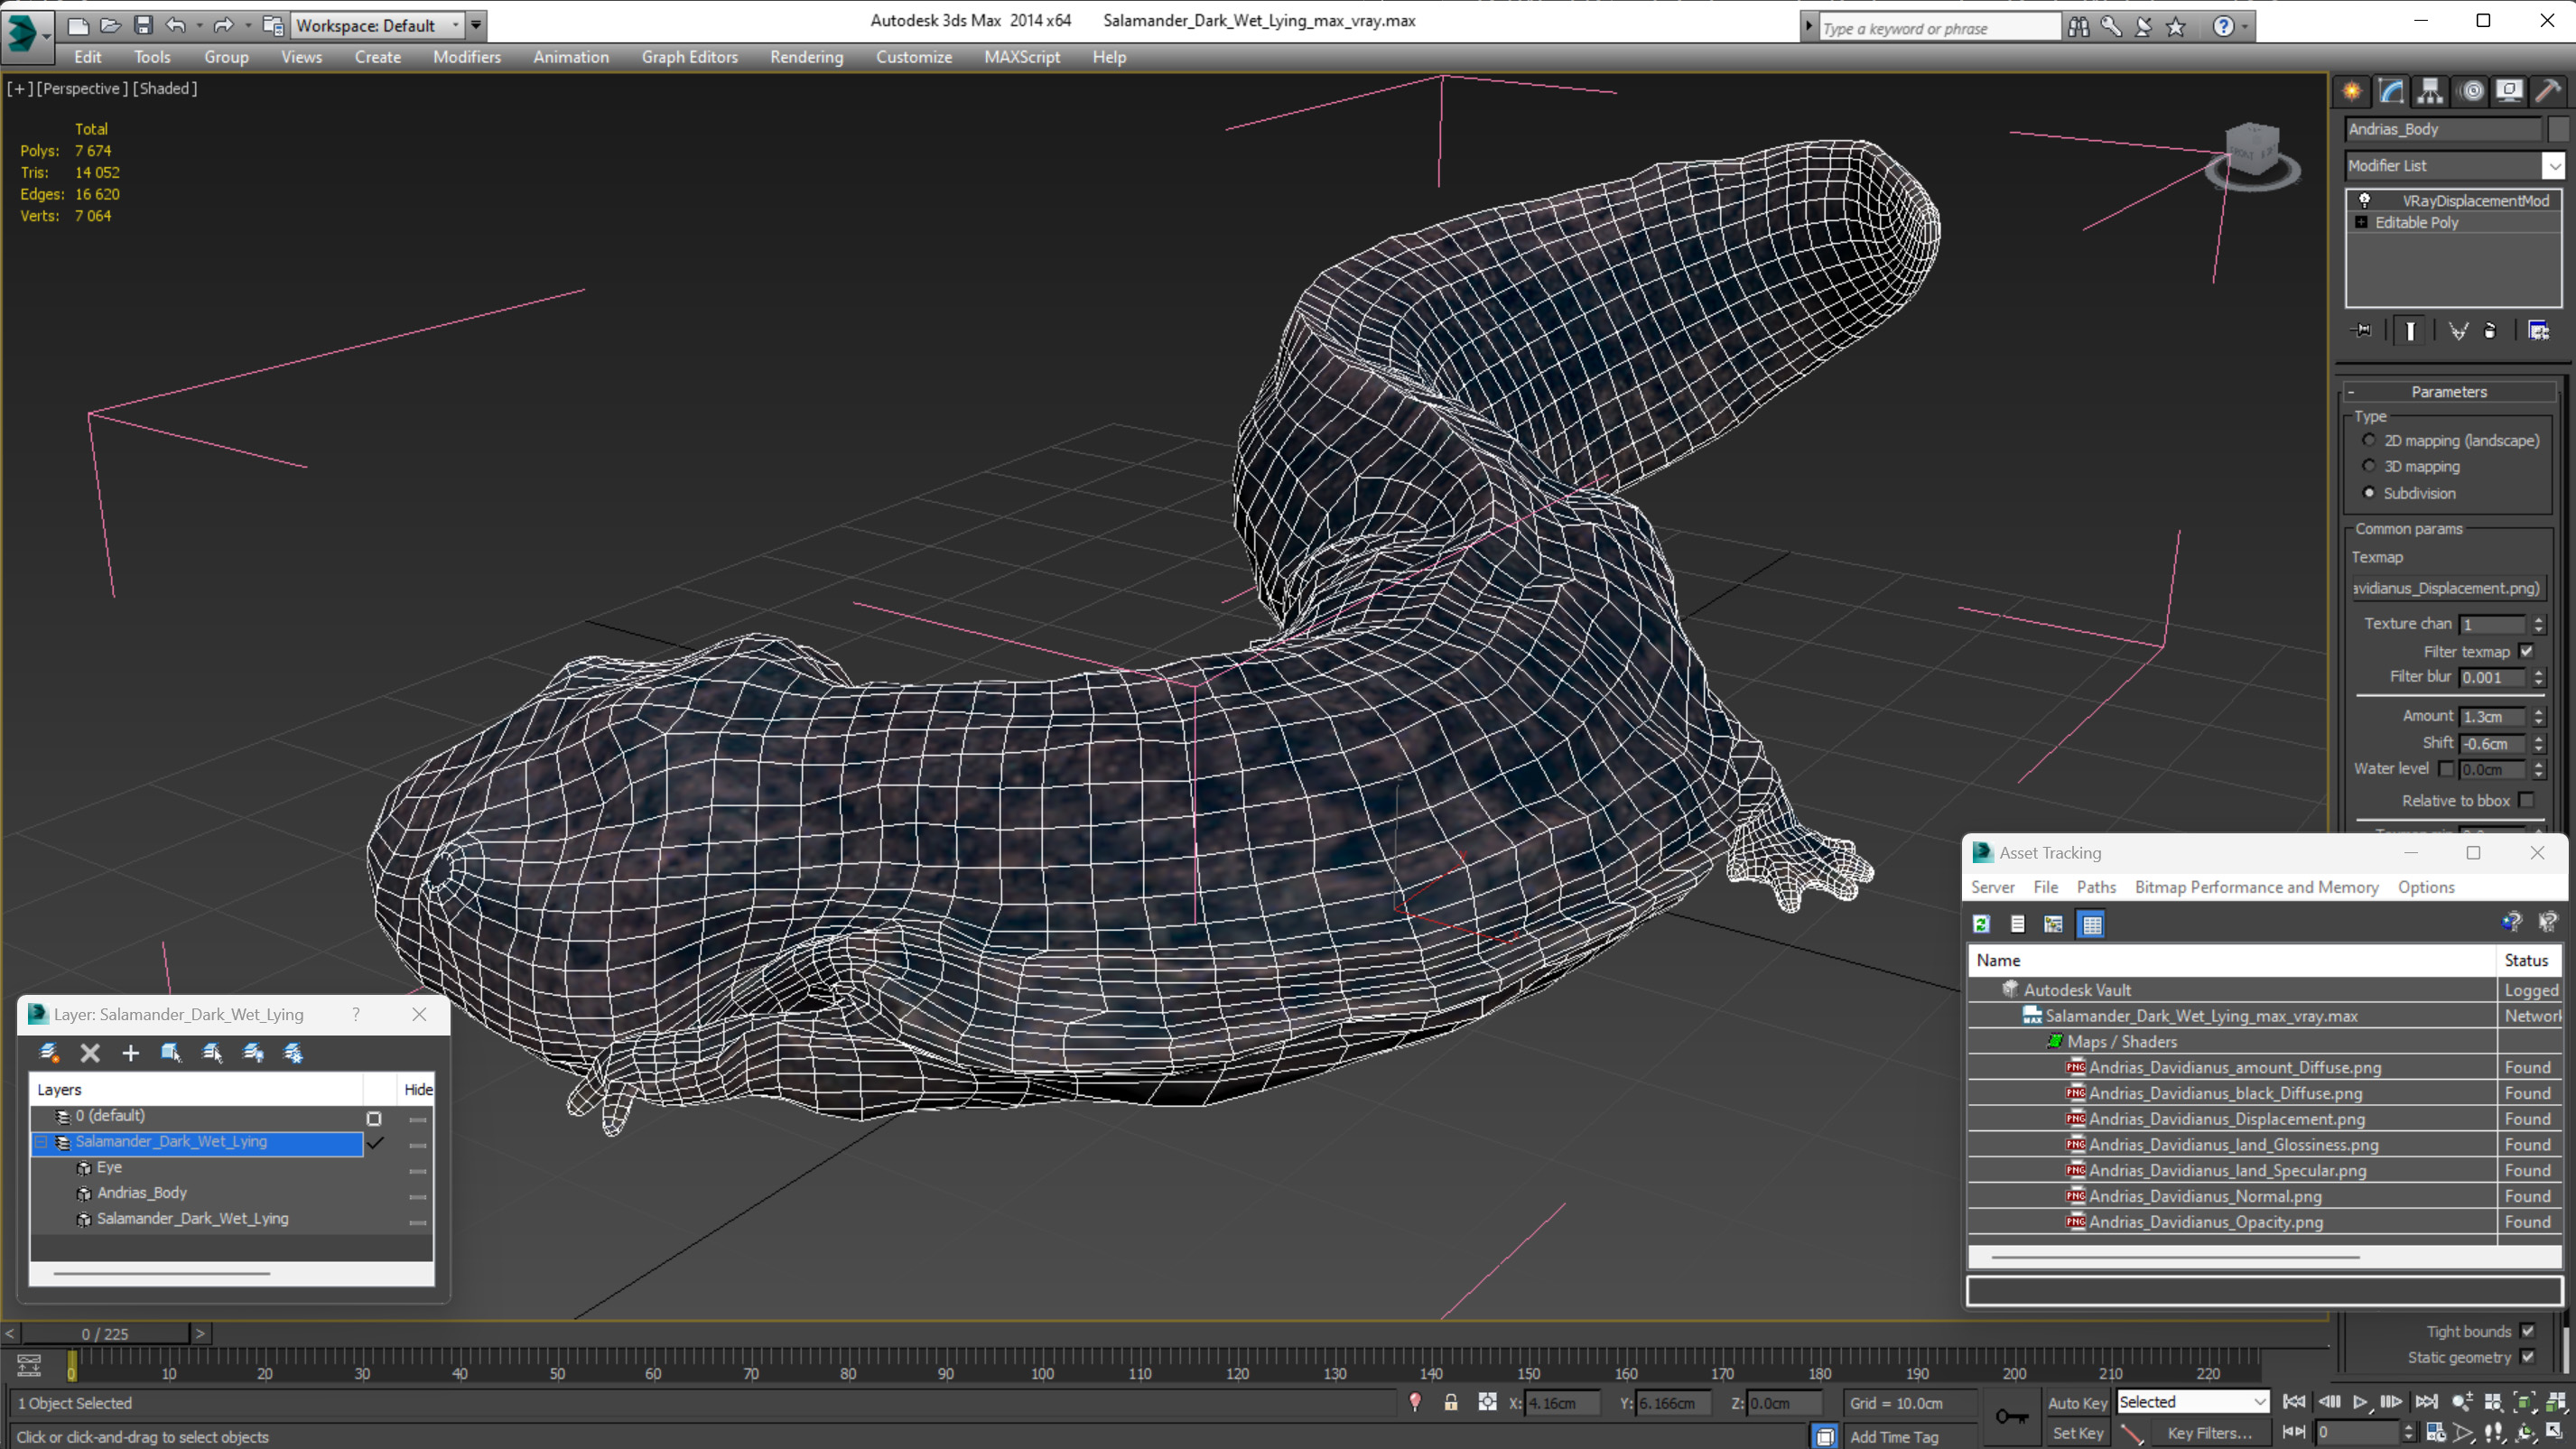Toggle Selection Lock padlock icon
The height and width of the screenshot is (1449, 2576).
tap(1450, 1402)
